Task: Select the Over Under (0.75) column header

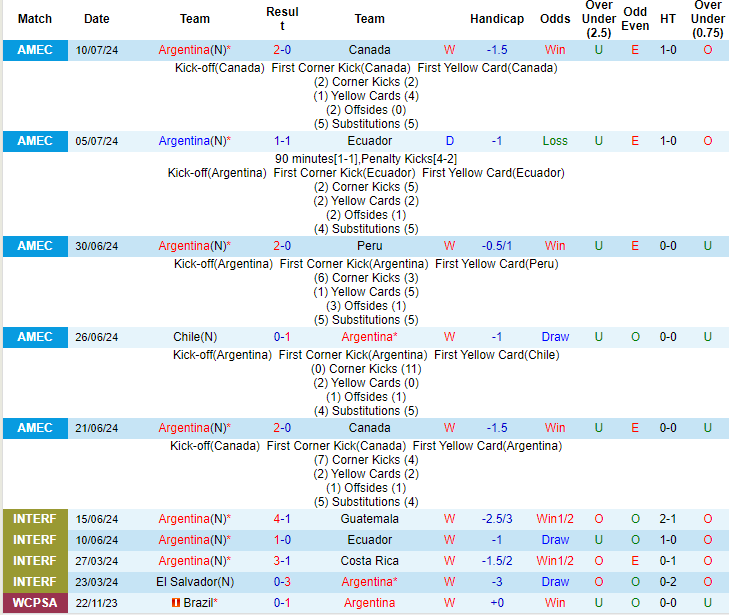Action: 708,19
